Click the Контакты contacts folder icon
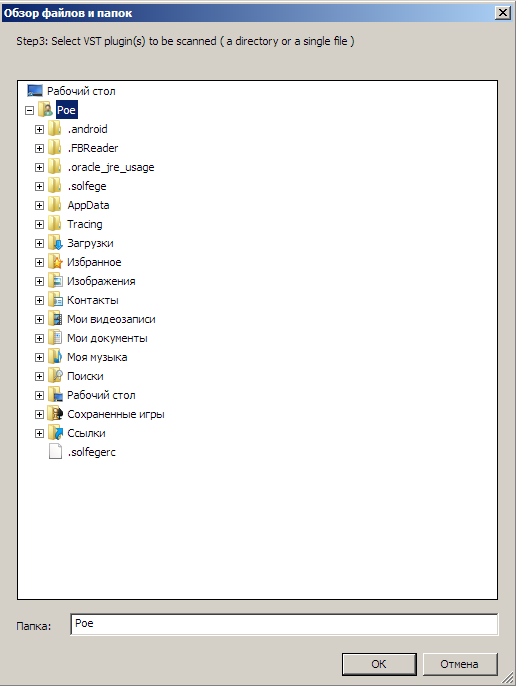This screenshot has height=686, width=516. click(x=55, y=300)
